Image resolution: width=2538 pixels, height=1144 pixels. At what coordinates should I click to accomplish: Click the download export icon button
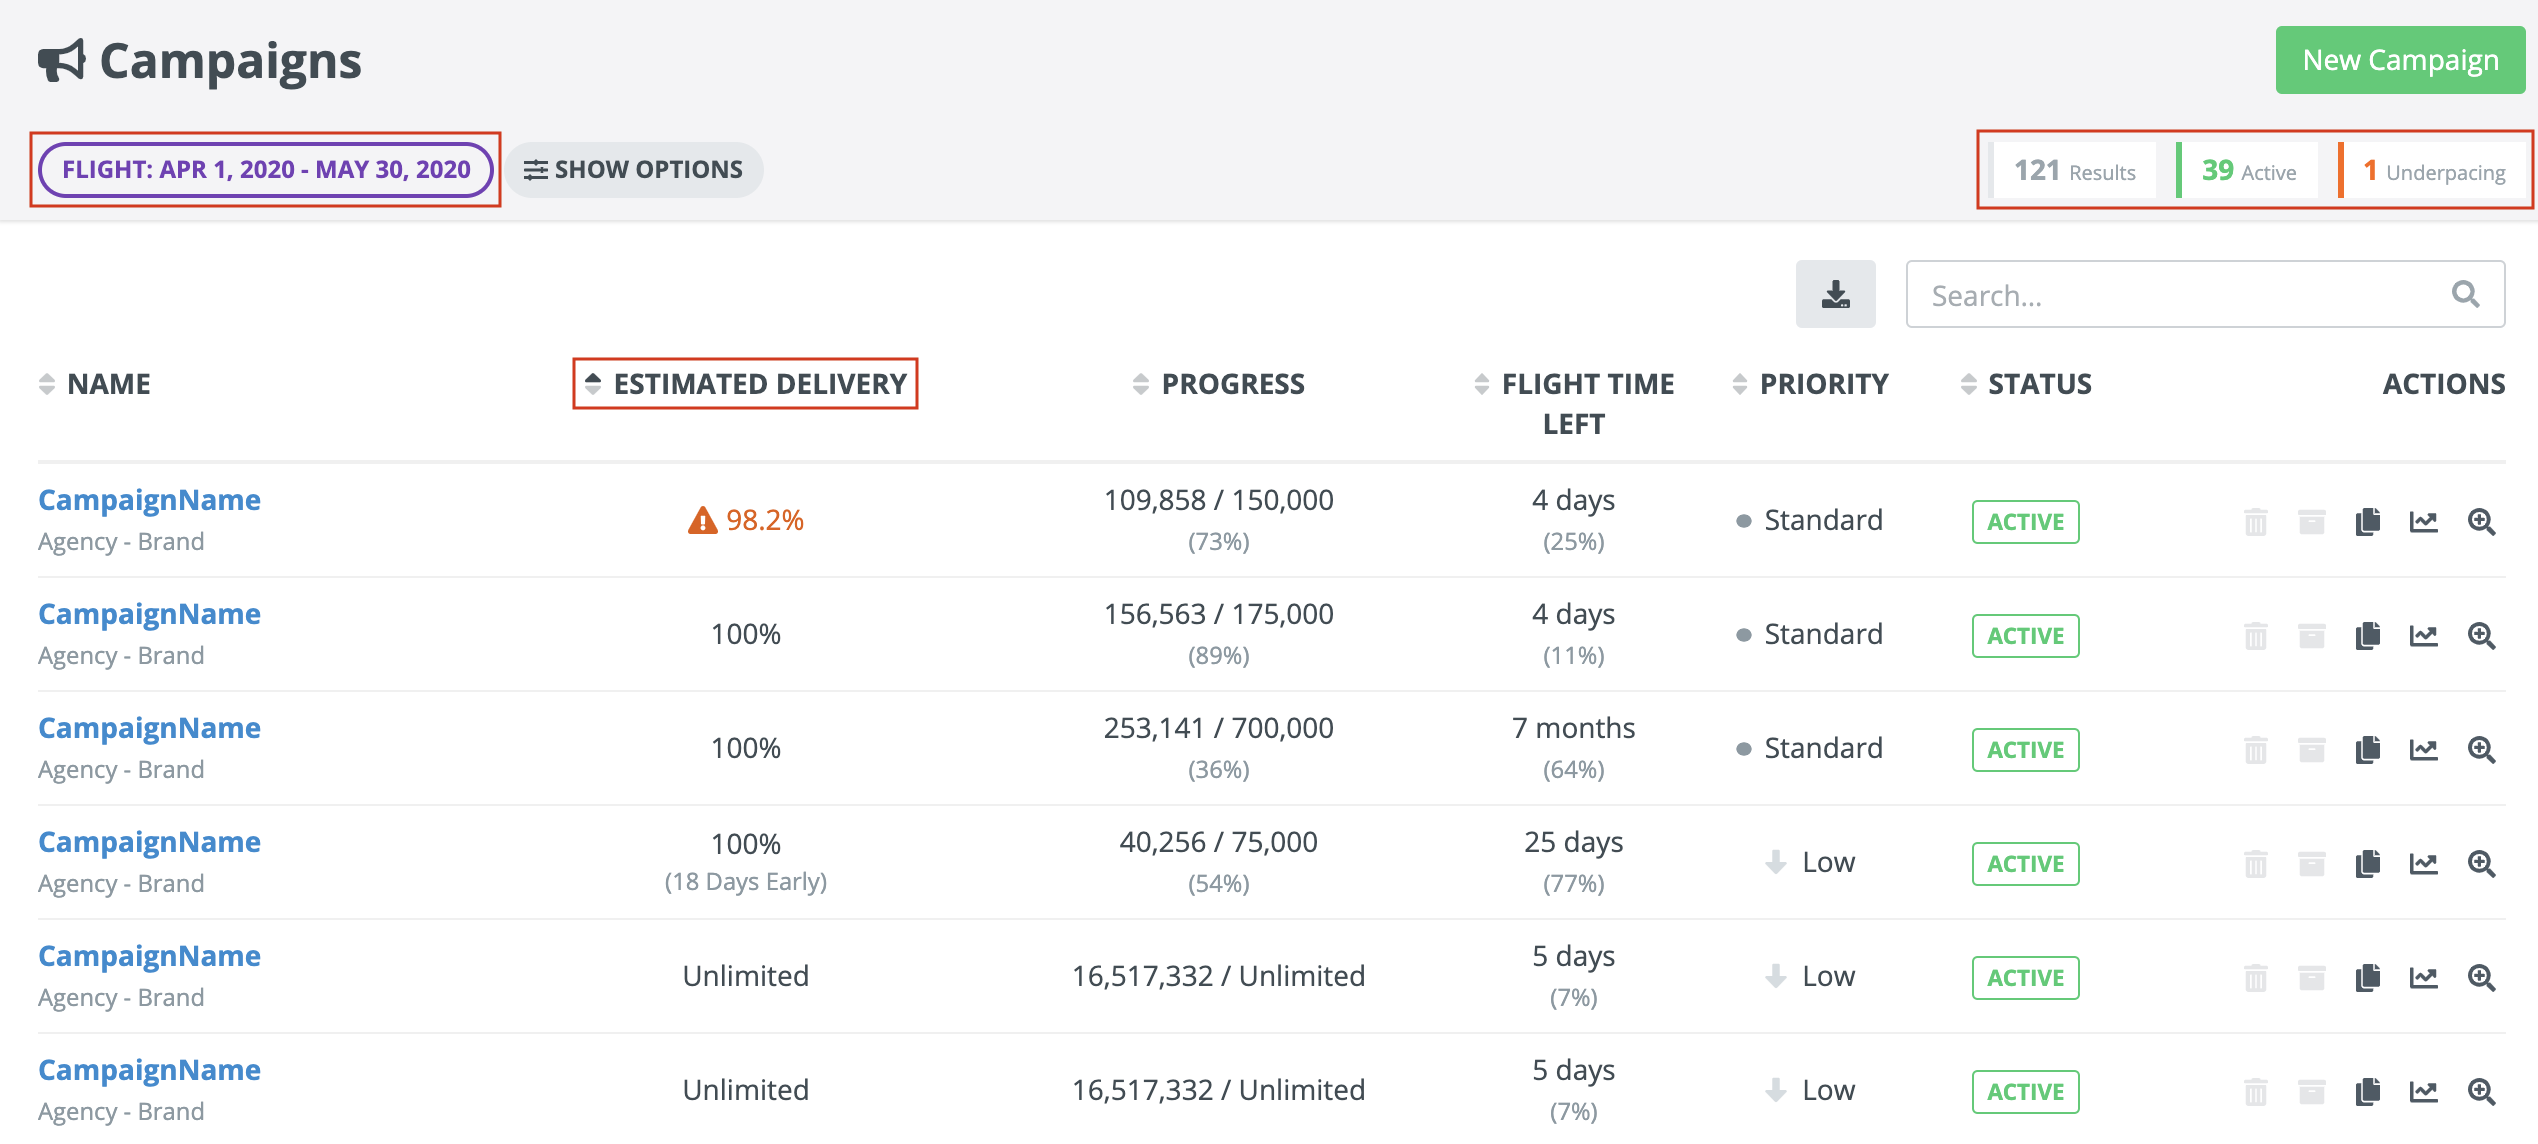(x=1835, y=294)
